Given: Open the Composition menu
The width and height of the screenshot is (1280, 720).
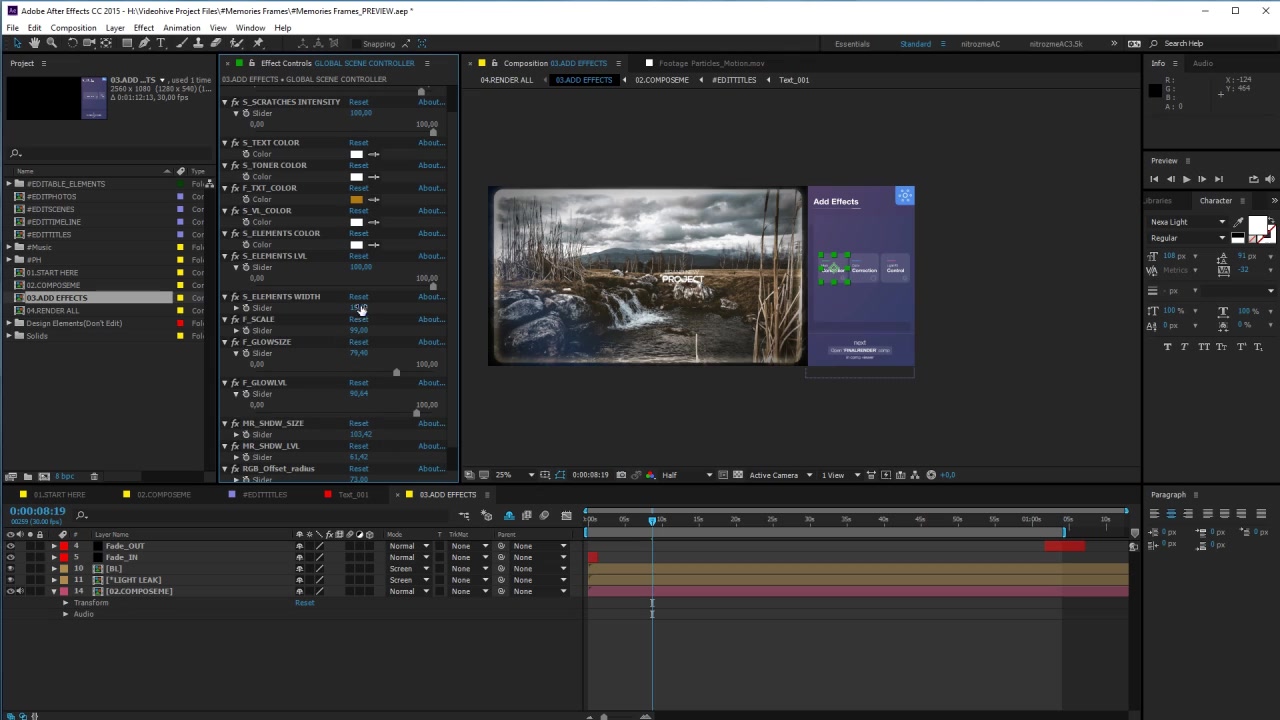Looking at the screenshot, I should coord(73,28).
